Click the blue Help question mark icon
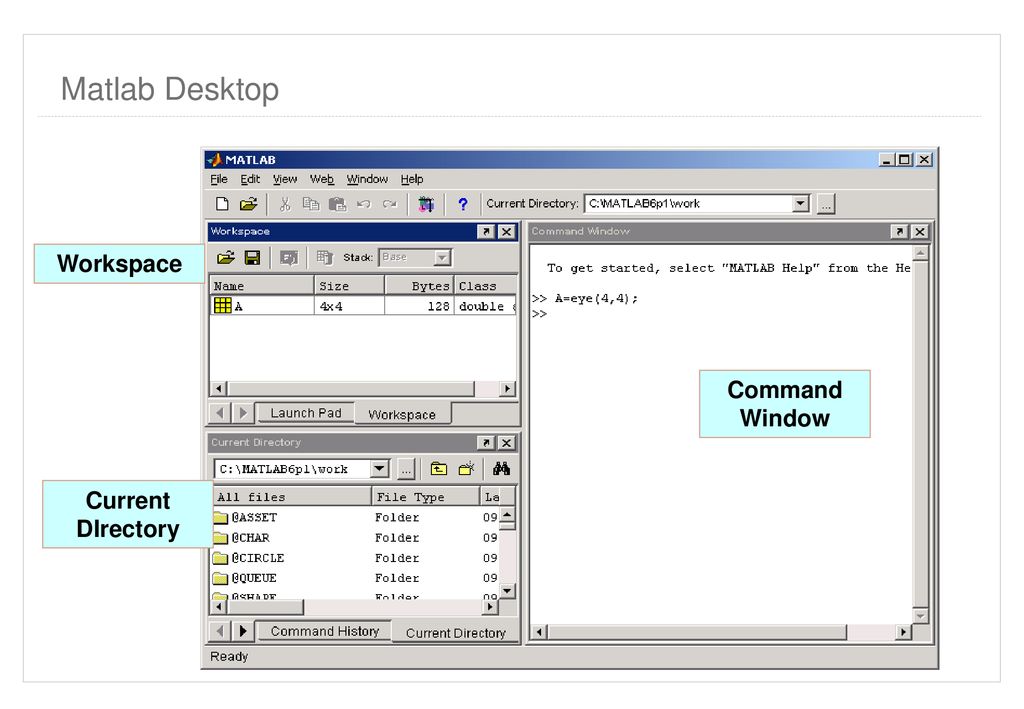This screenshot has width=1024, height=709. point(462,204)
